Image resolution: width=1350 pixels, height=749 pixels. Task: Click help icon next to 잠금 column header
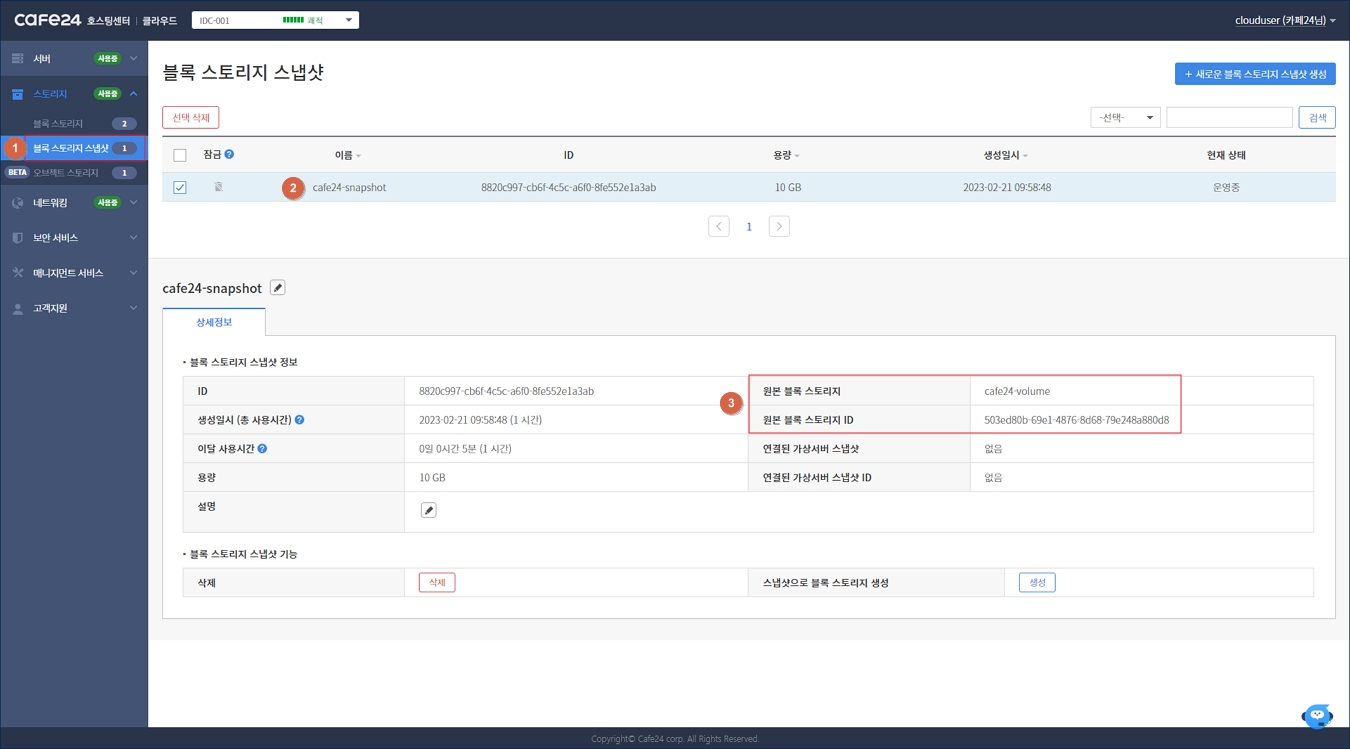[x=229, y=155]
